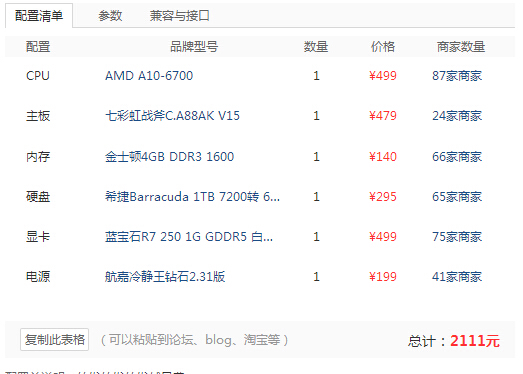Click the 品牌型号 column header

coord(194,46)
